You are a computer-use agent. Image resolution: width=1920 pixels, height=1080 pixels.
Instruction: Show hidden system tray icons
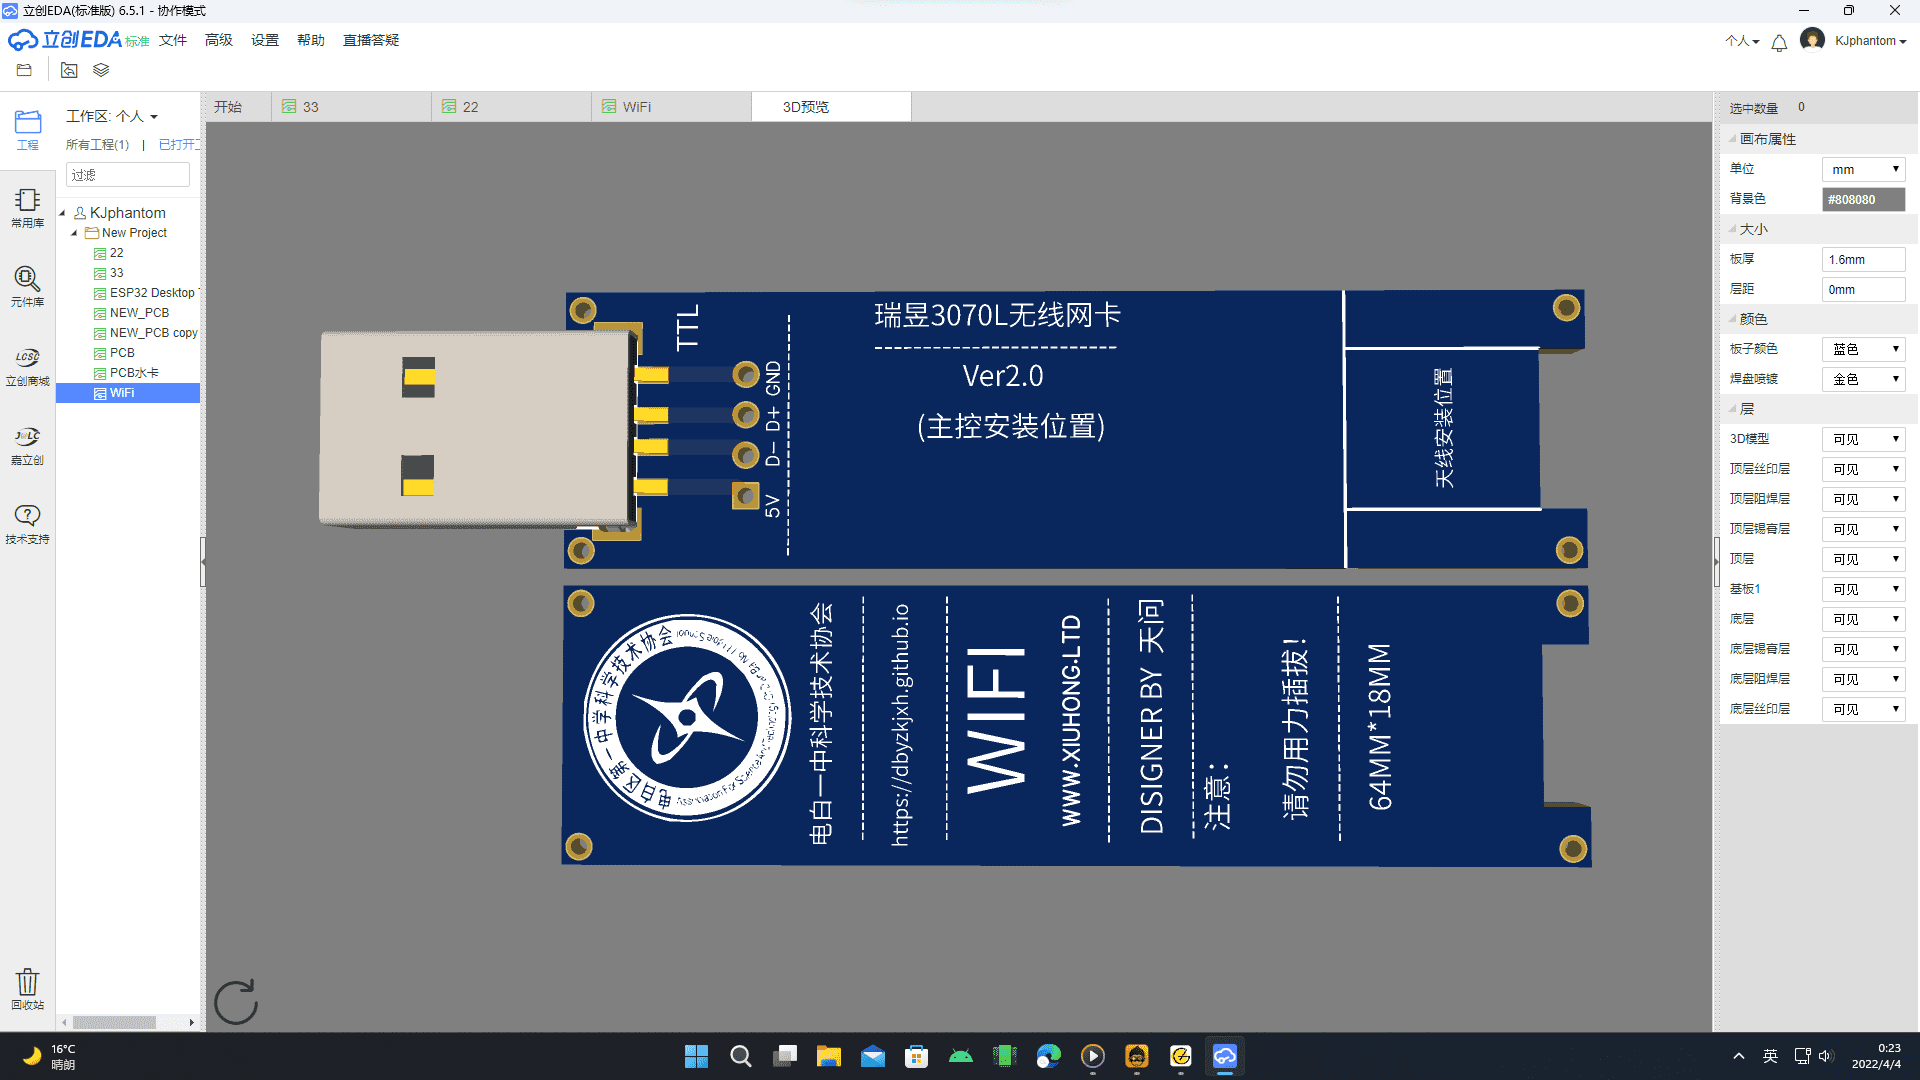tap(1739, 1056)
